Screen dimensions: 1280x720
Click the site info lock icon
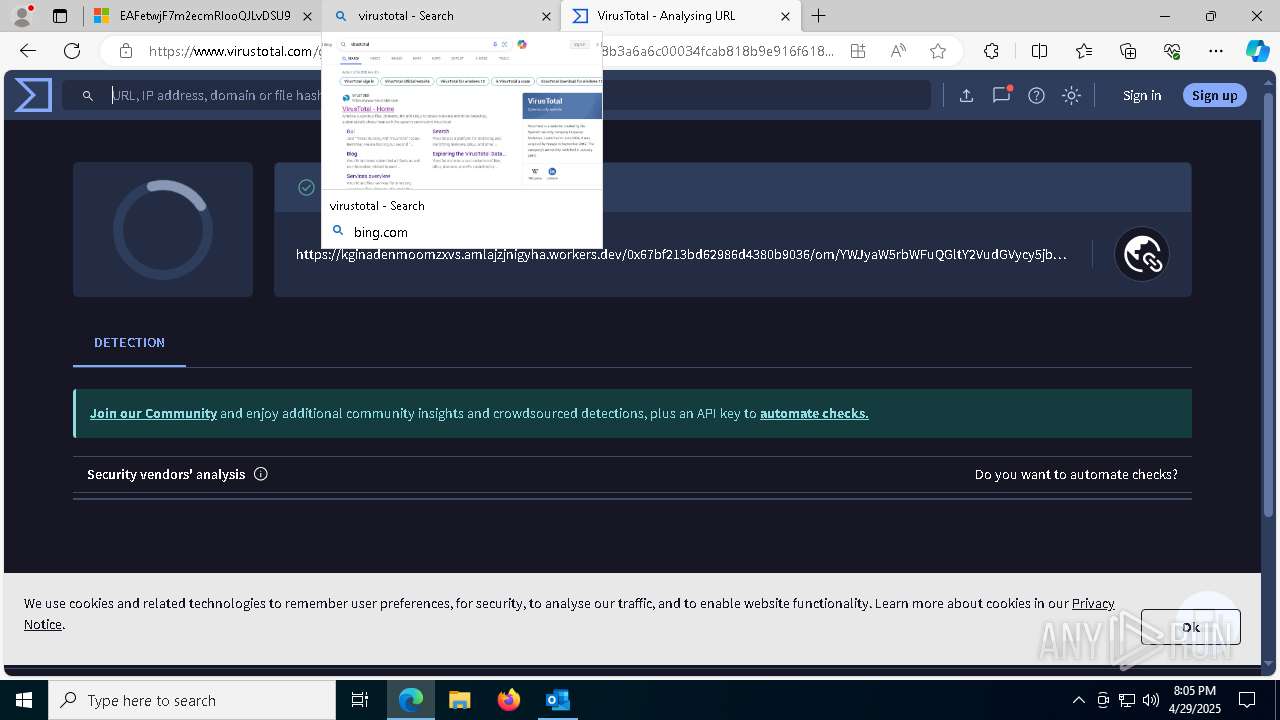click(x=125, y=51)
